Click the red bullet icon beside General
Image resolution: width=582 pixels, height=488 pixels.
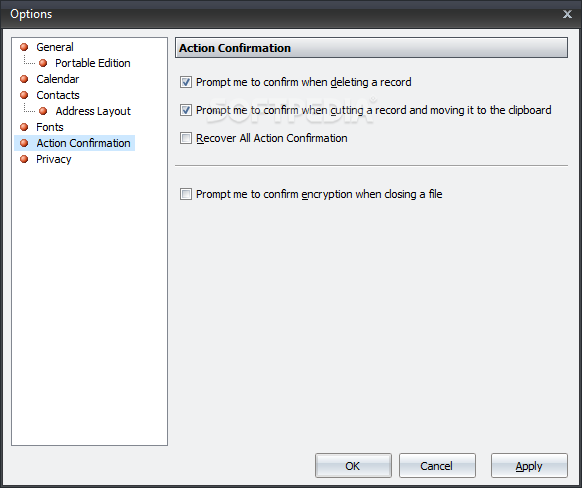point(24,47)
